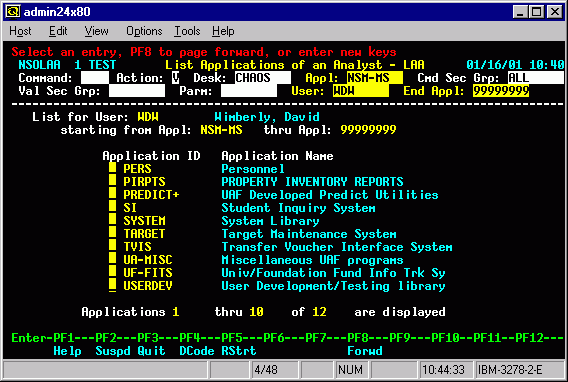Open the Host menu

20,31
